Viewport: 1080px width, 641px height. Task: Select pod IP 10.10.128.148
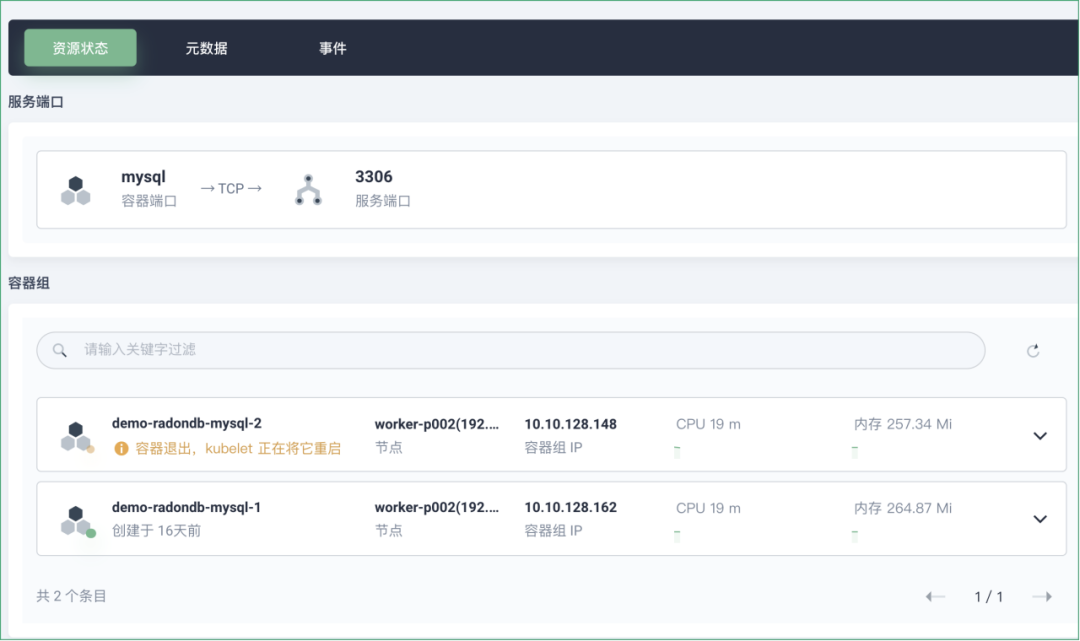[x=570, y=424]
